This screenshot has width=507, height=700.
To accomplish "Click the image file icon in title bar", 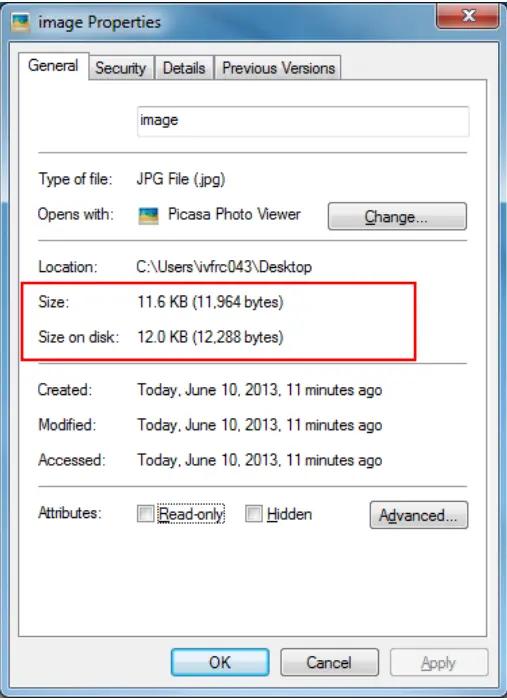I will click(21, 22).
